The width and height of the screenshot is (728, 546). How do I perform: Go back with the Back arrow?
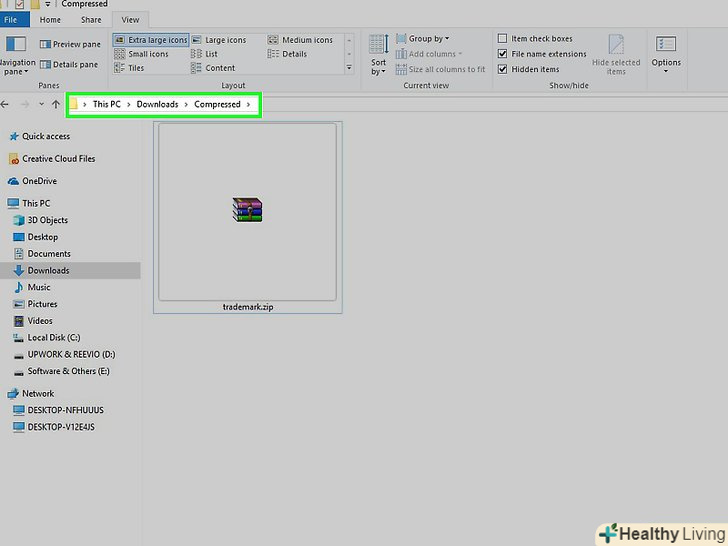(x=5, y=104)
